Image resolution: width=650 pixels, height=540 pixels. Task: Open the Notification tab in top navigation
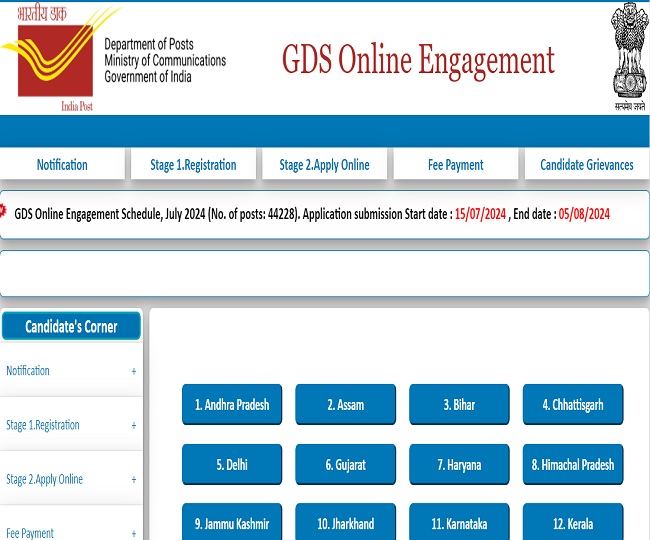click(62, 165)
